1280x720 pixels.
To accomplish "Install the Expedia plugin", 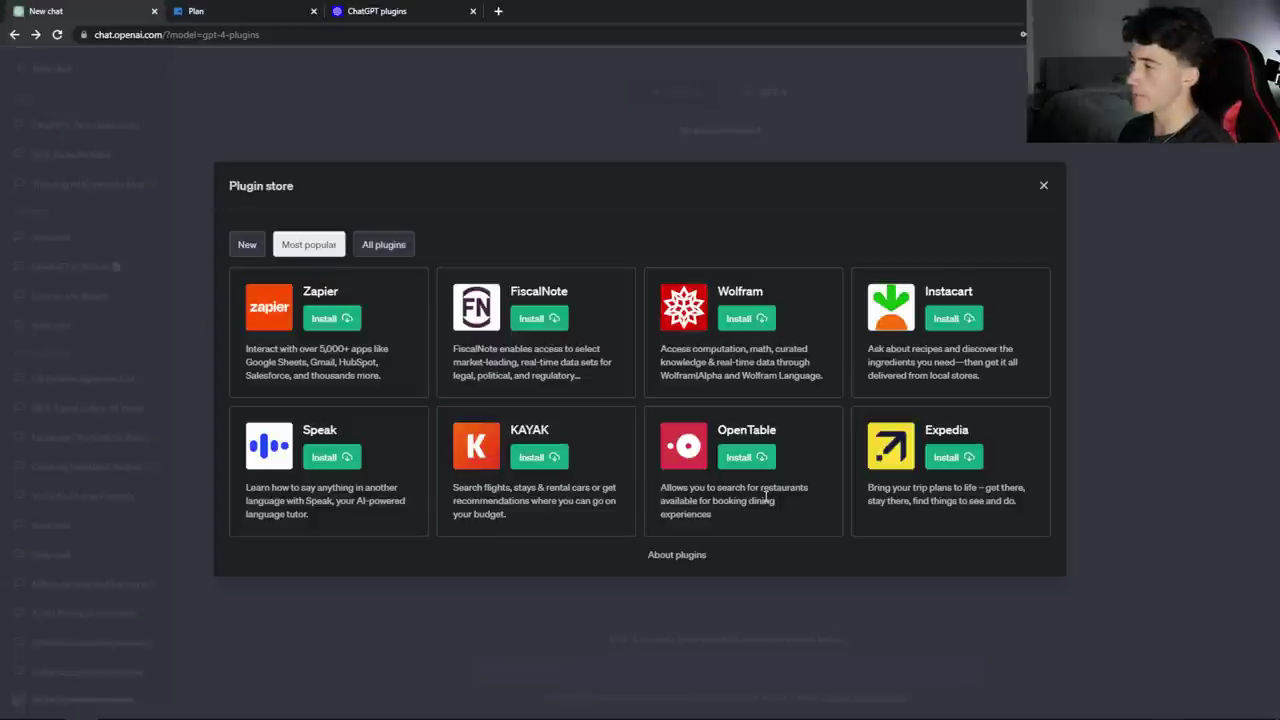I will (954, 457).
